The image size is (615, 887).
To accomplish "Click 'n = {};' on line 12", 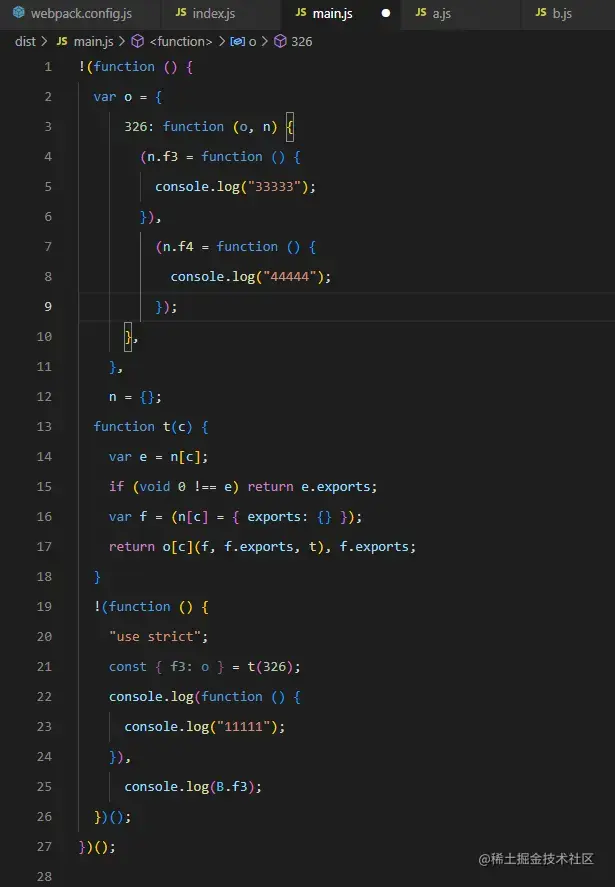I will pos(135,397).
